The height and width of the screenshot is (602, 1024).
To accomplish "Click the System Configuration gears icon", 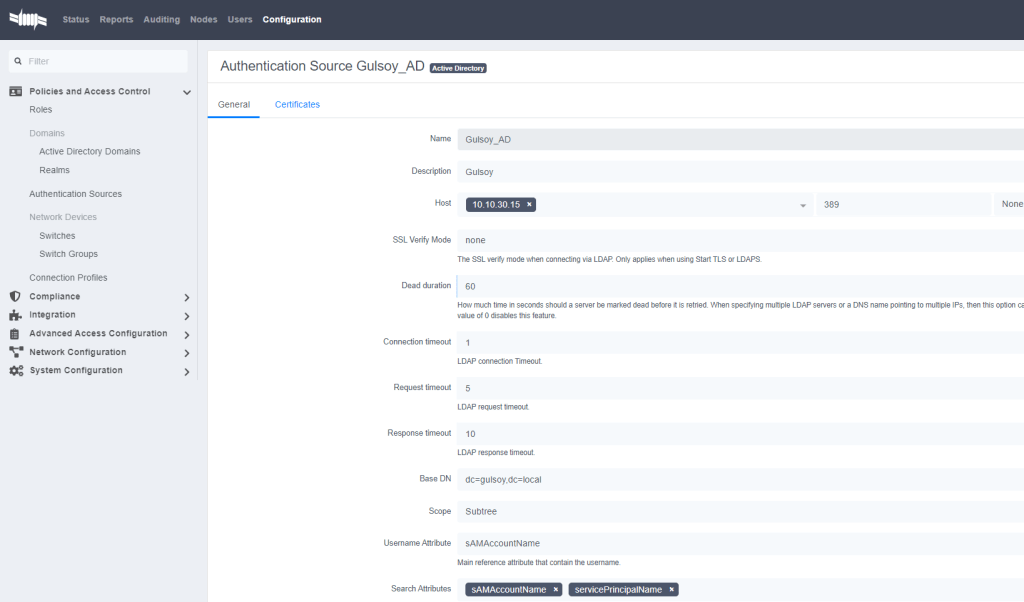I will click(x=15, y=371).
